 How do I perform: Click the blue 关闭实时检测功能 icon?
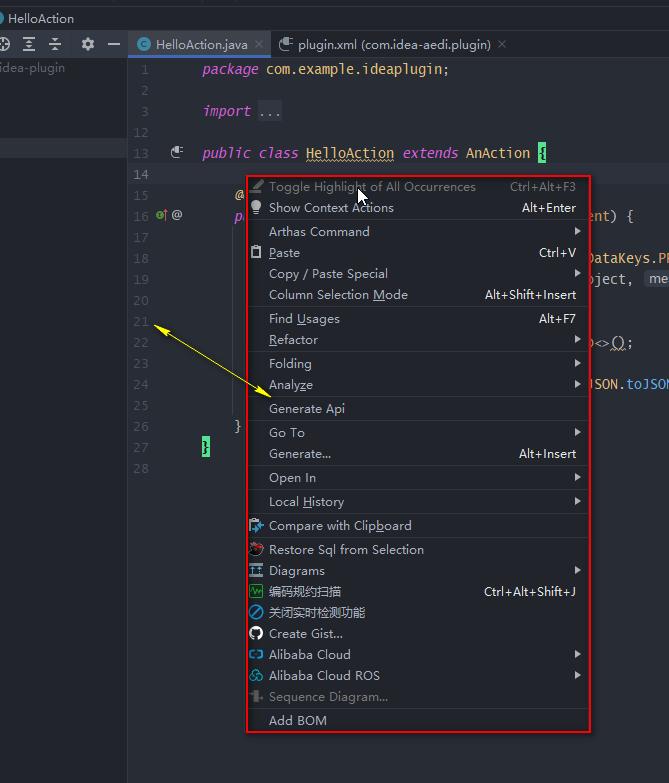(256, 612)
